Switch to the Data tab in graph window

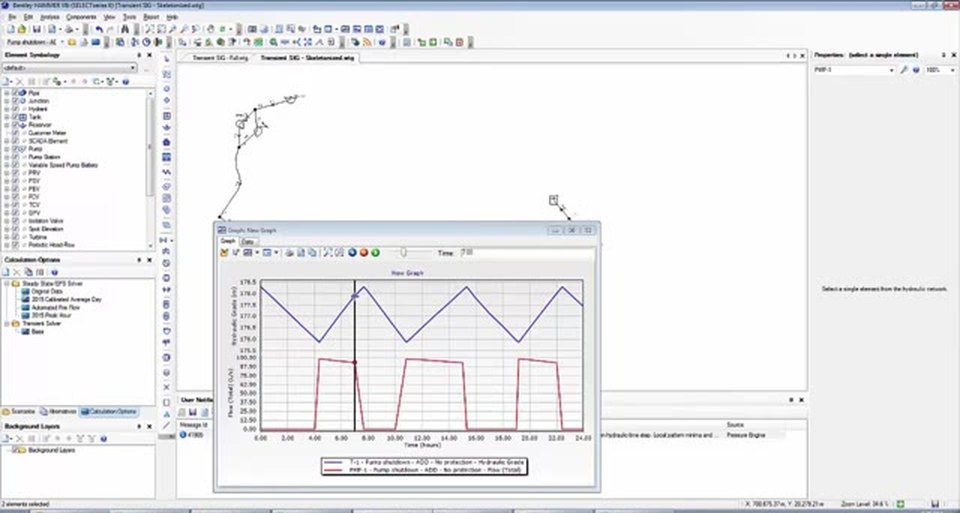[247, 242]
